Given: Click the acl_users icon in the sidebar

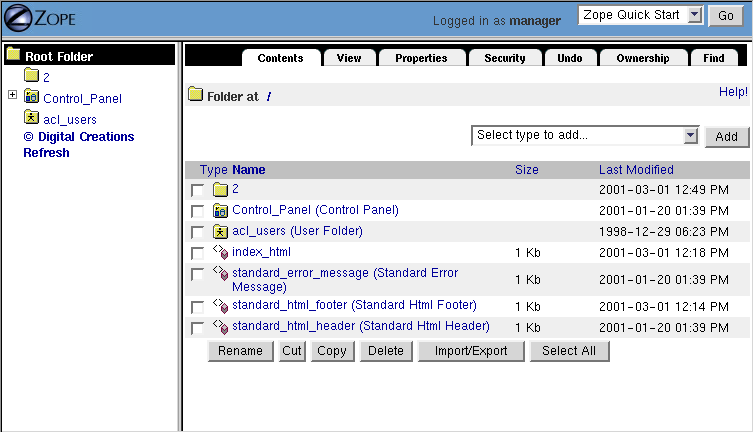Looking at the screenshot, I should tap(32, 119).
